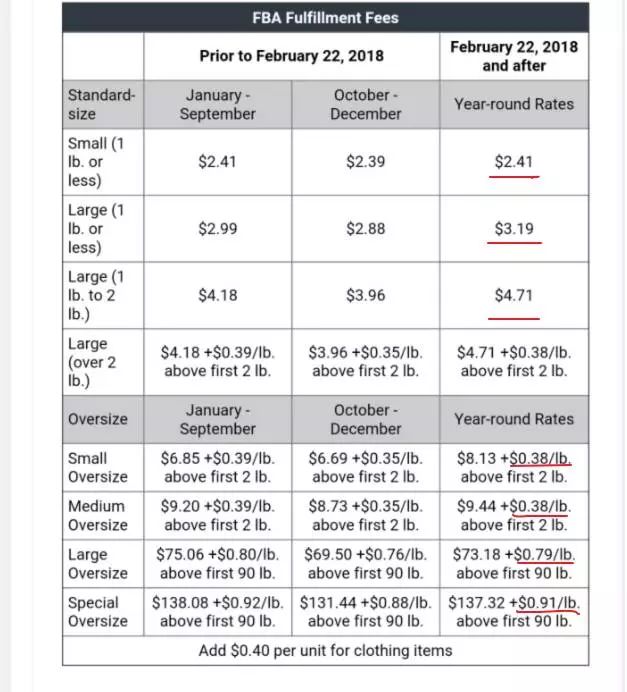The image size is (627, 692).
Task: Click the $2.39 October-December fee cell
Action: coord(365,161)
